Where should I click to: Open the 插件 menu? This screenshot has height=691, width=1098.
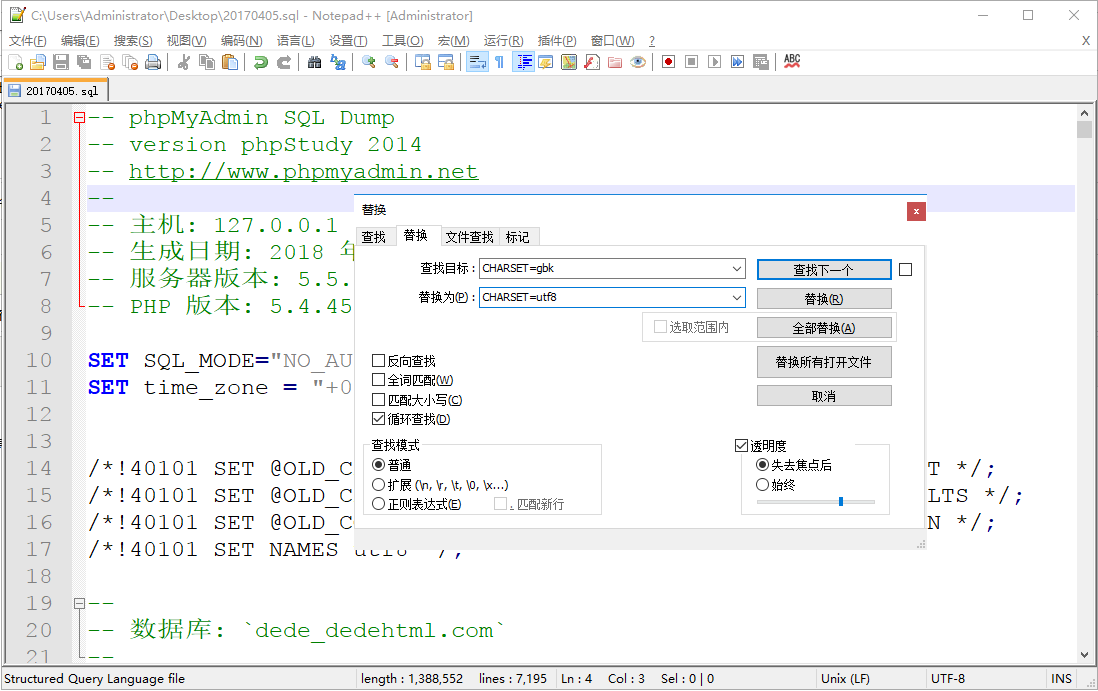pos(556,41)
